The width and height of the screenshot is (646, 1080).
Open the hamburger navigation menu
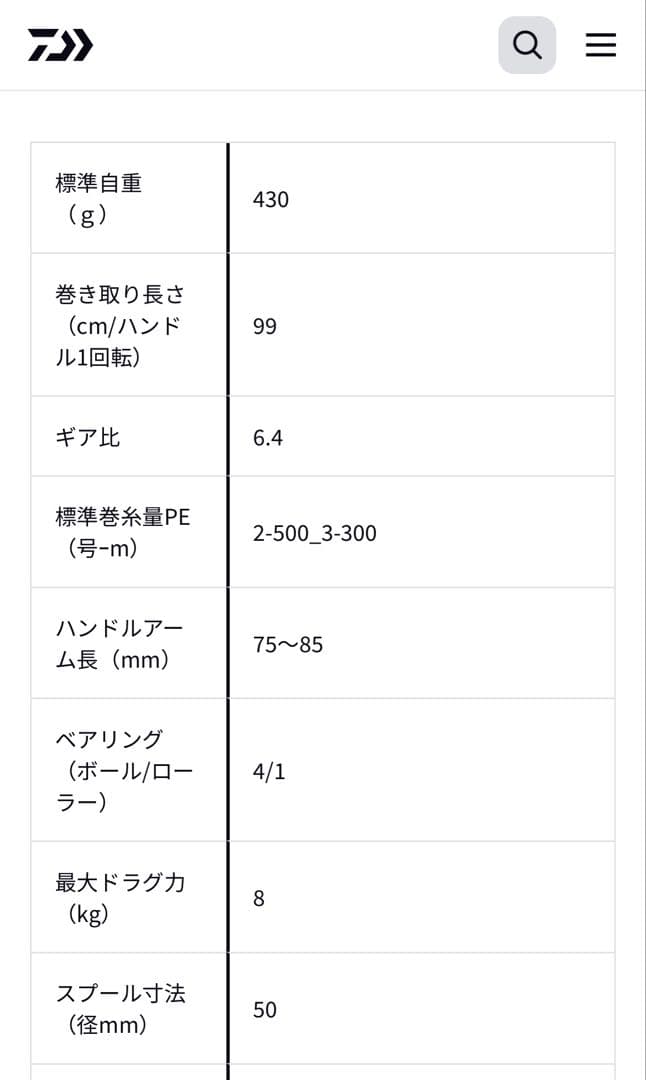[600, 44]
